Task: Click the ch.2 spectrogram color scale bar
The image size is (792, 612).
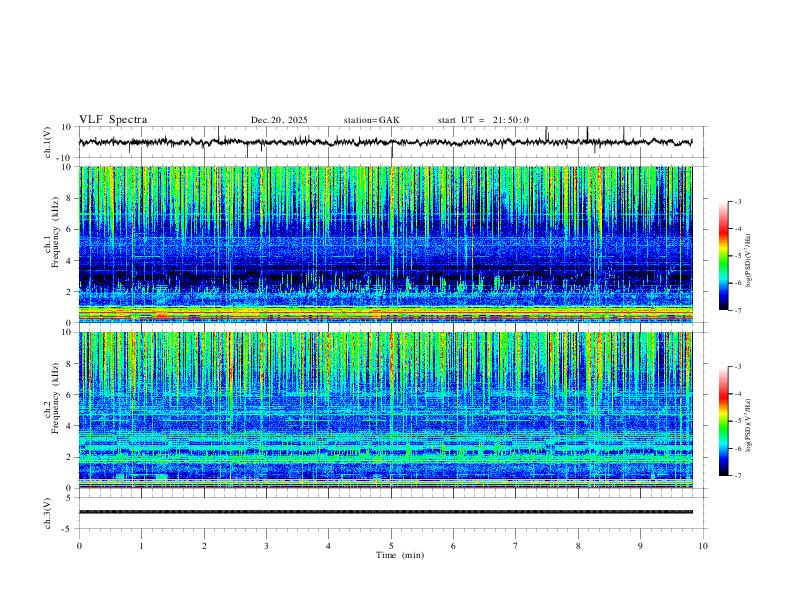Action: tap(723, 421)
